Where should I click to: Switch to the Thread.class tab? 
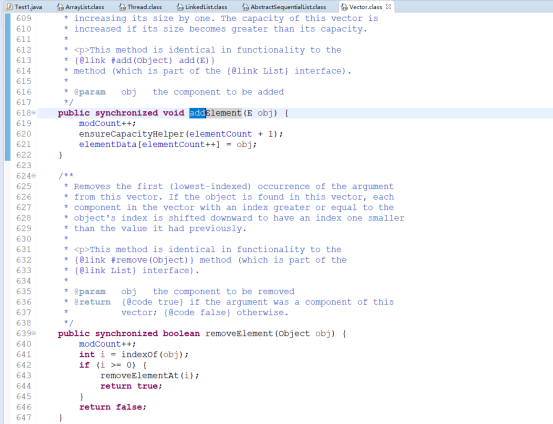coord(140,7)
